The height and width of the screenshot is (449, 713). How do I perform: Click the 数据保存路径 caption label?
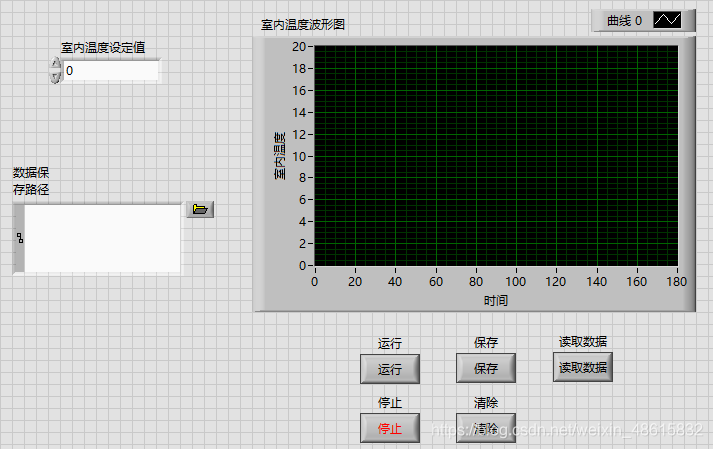click(31, 181)
